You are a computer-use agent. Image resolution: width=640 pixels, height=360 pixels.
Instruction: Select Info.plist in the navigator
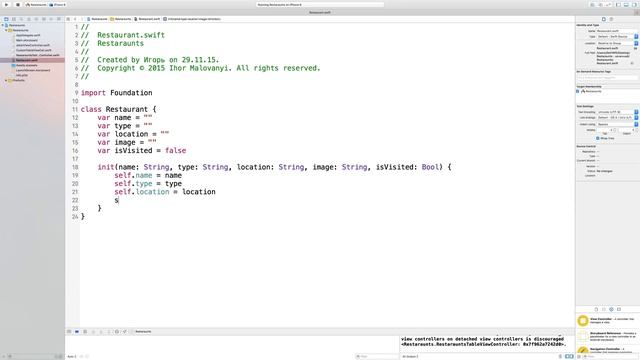pos(22,75)
